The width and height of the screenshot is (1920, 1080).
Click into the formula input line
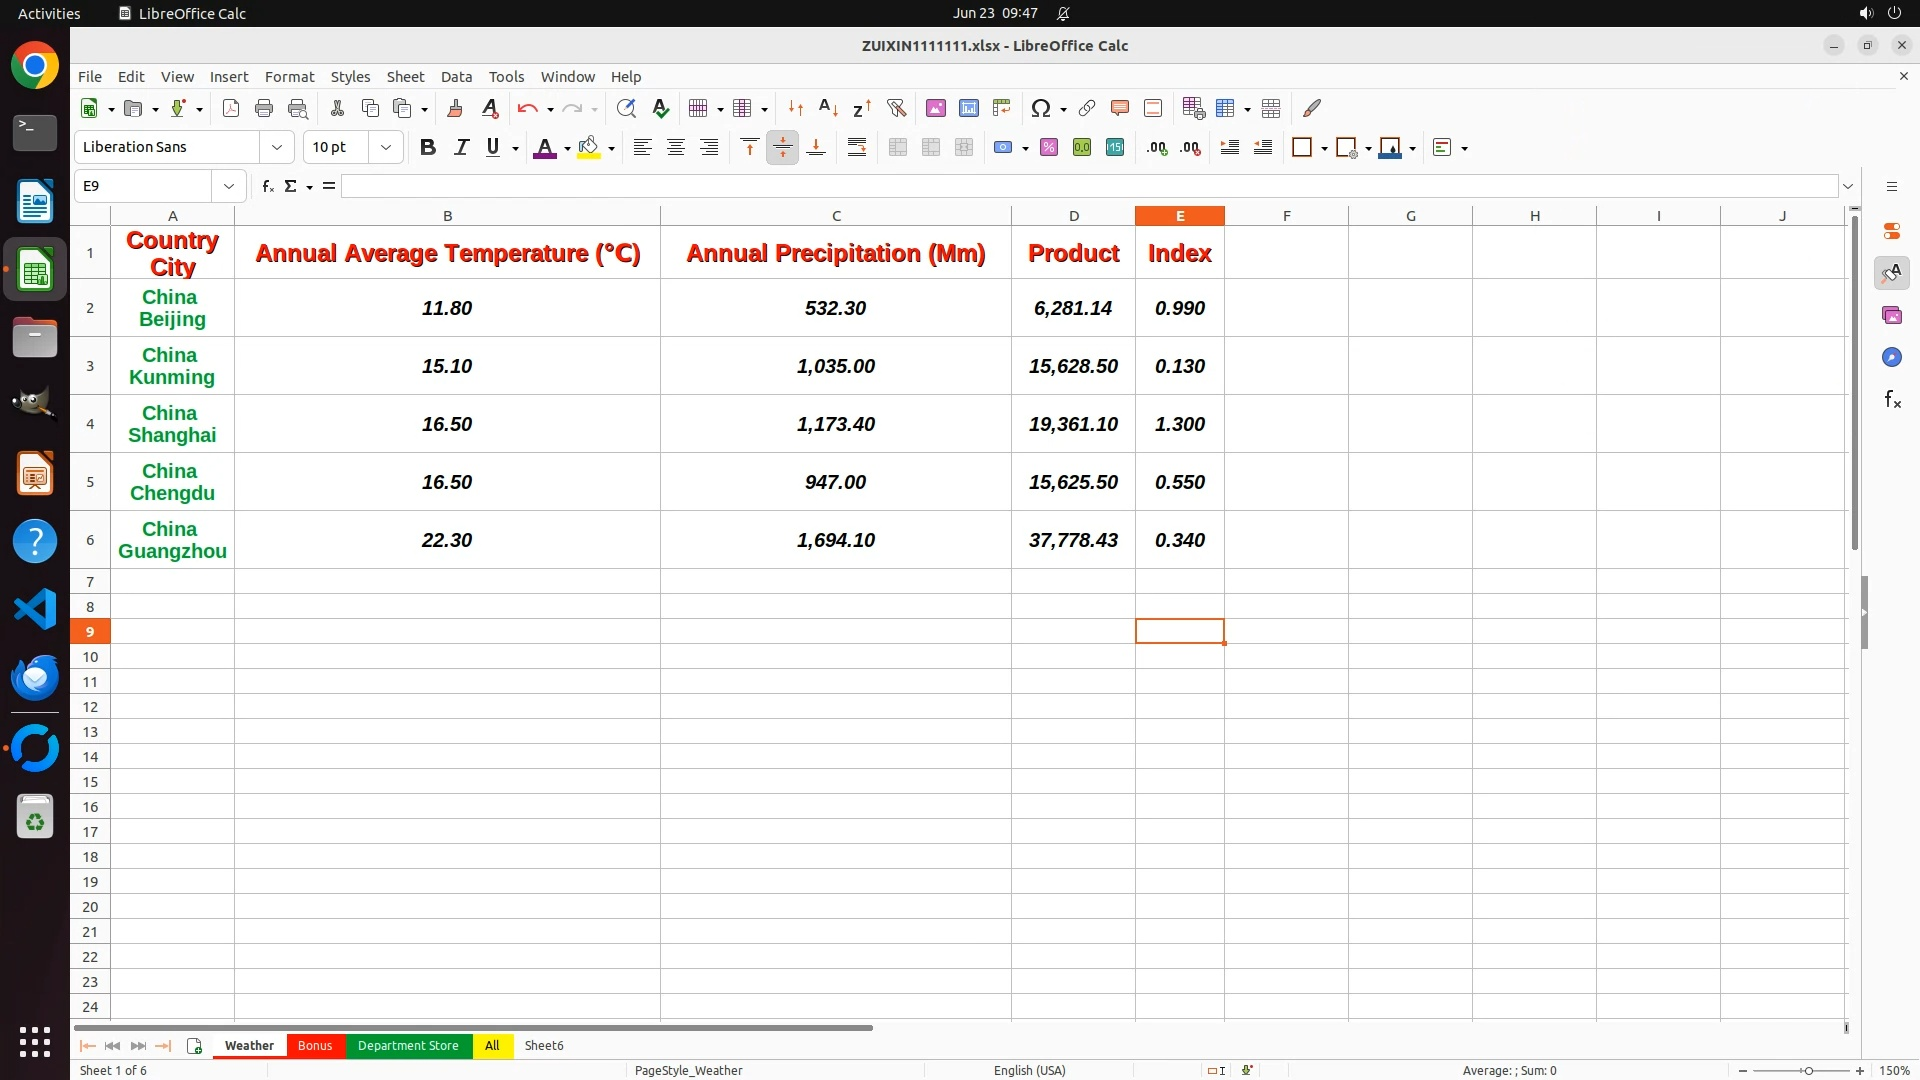pos(1088,186)
